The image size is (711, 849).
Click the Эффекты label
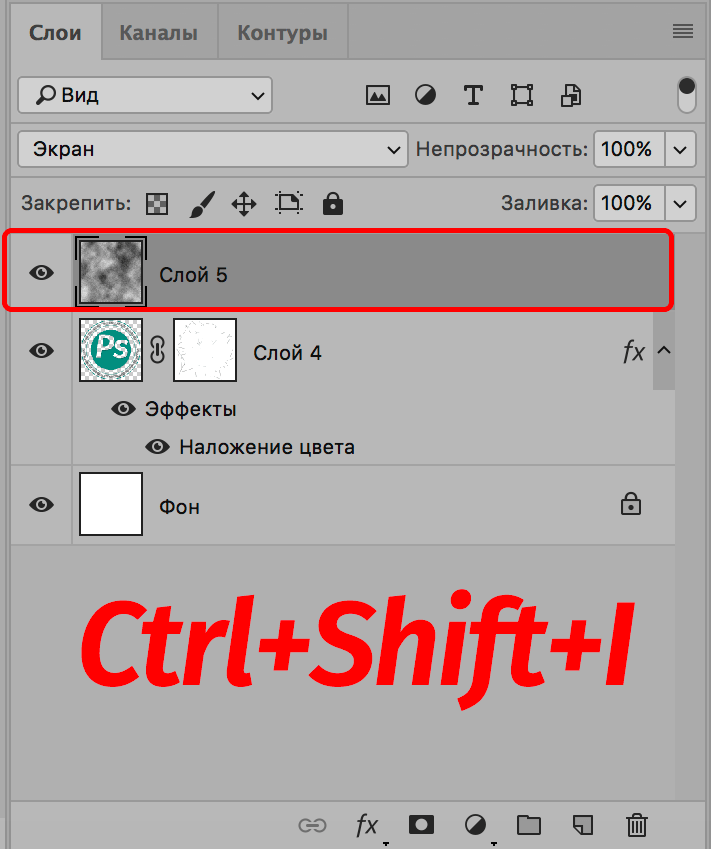191,409
